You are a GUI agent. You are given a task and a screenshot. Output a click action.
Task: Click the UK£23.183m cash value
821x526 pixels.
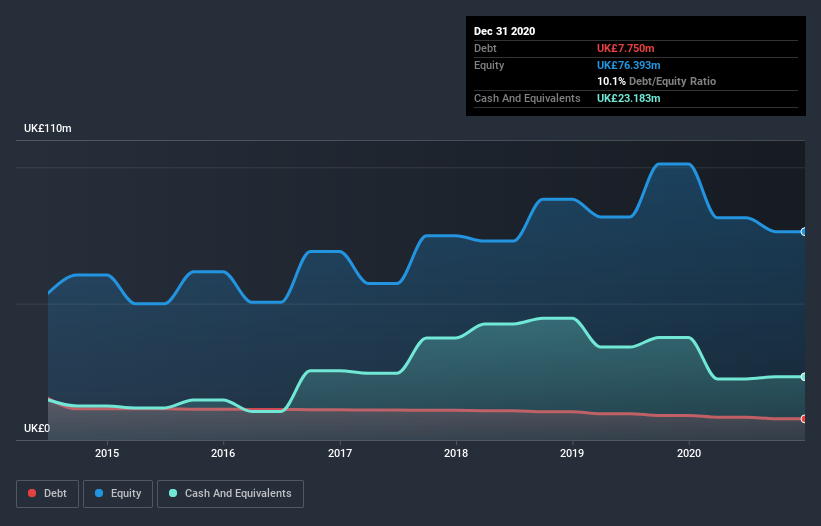tap(628, 98)
